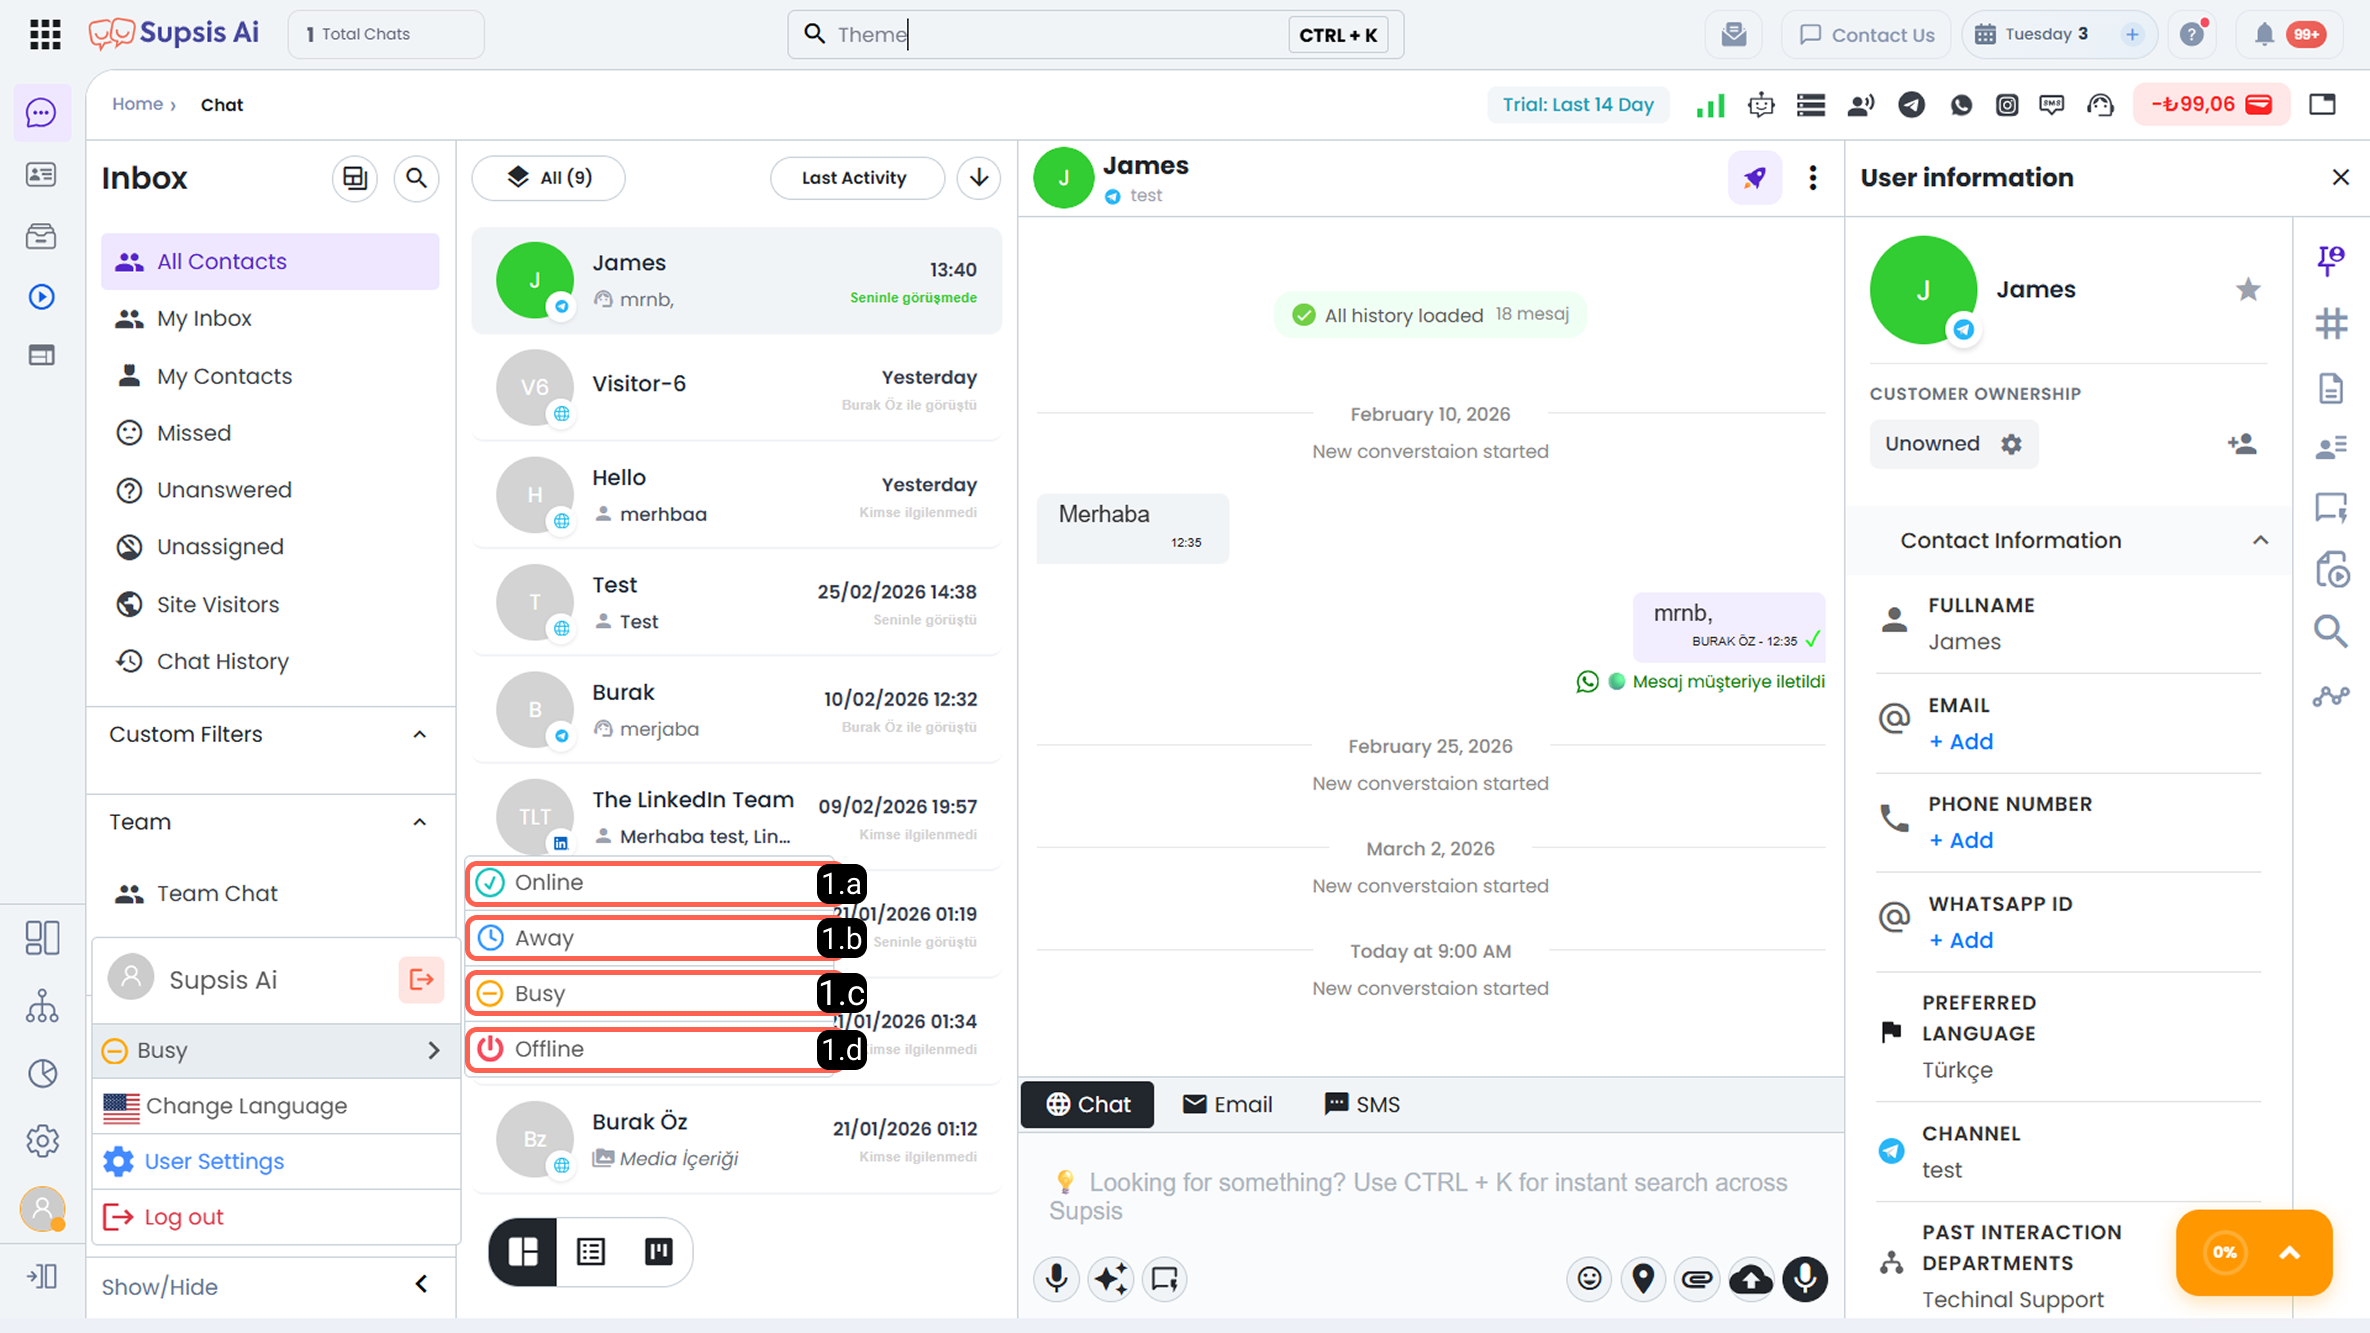Click the green signal bars icon
Viewport: 2370px width, 1333px height.
coord(1711,104)
